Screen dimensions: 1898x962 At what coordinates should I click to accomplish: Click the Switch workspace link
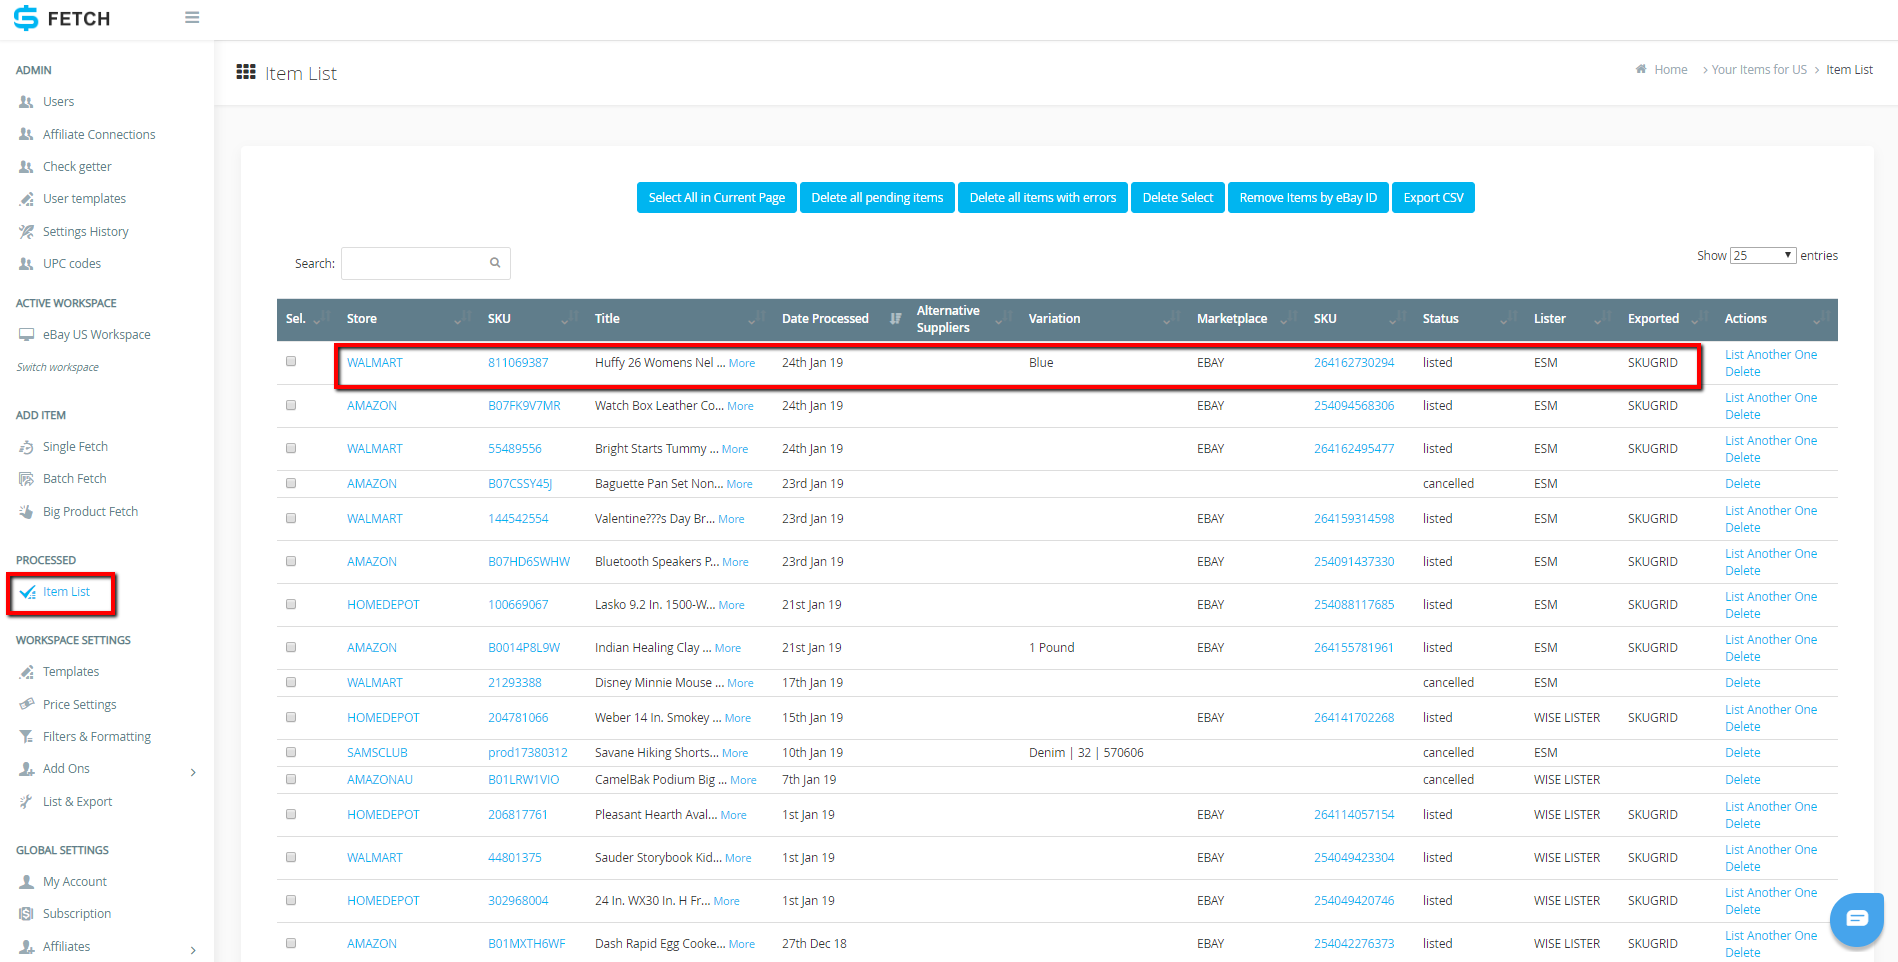(57, 367)
